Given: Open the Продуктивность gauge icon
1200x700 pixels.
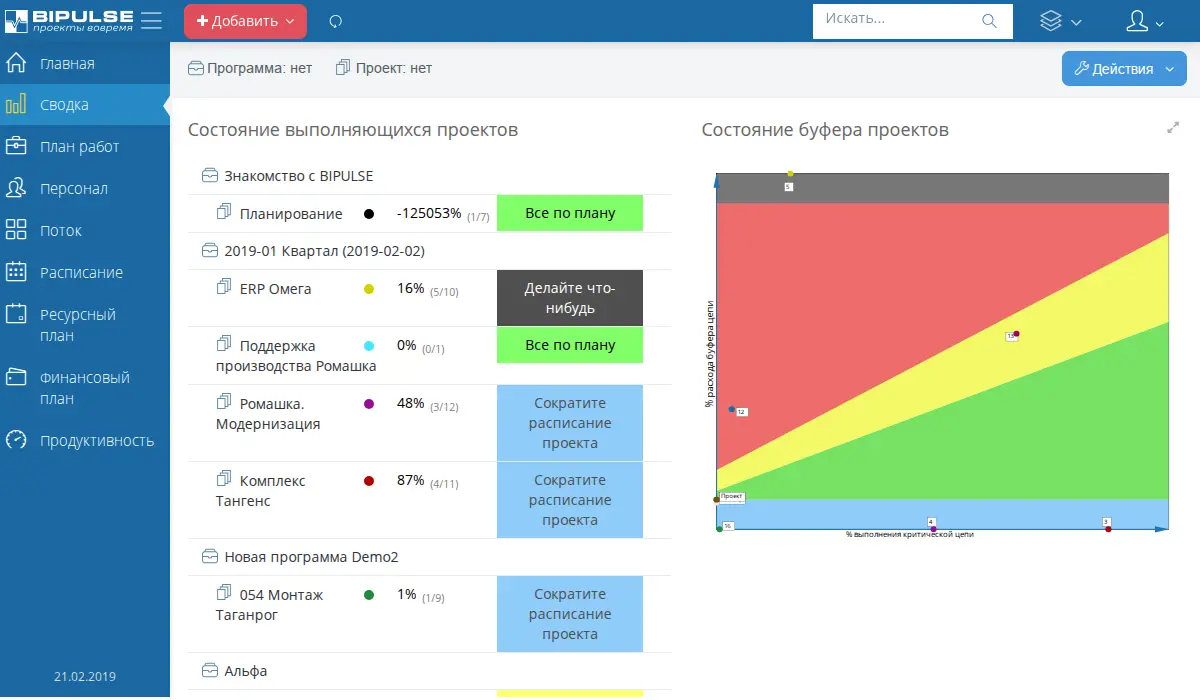Looking at the screenshot, I should coord(16,440).
